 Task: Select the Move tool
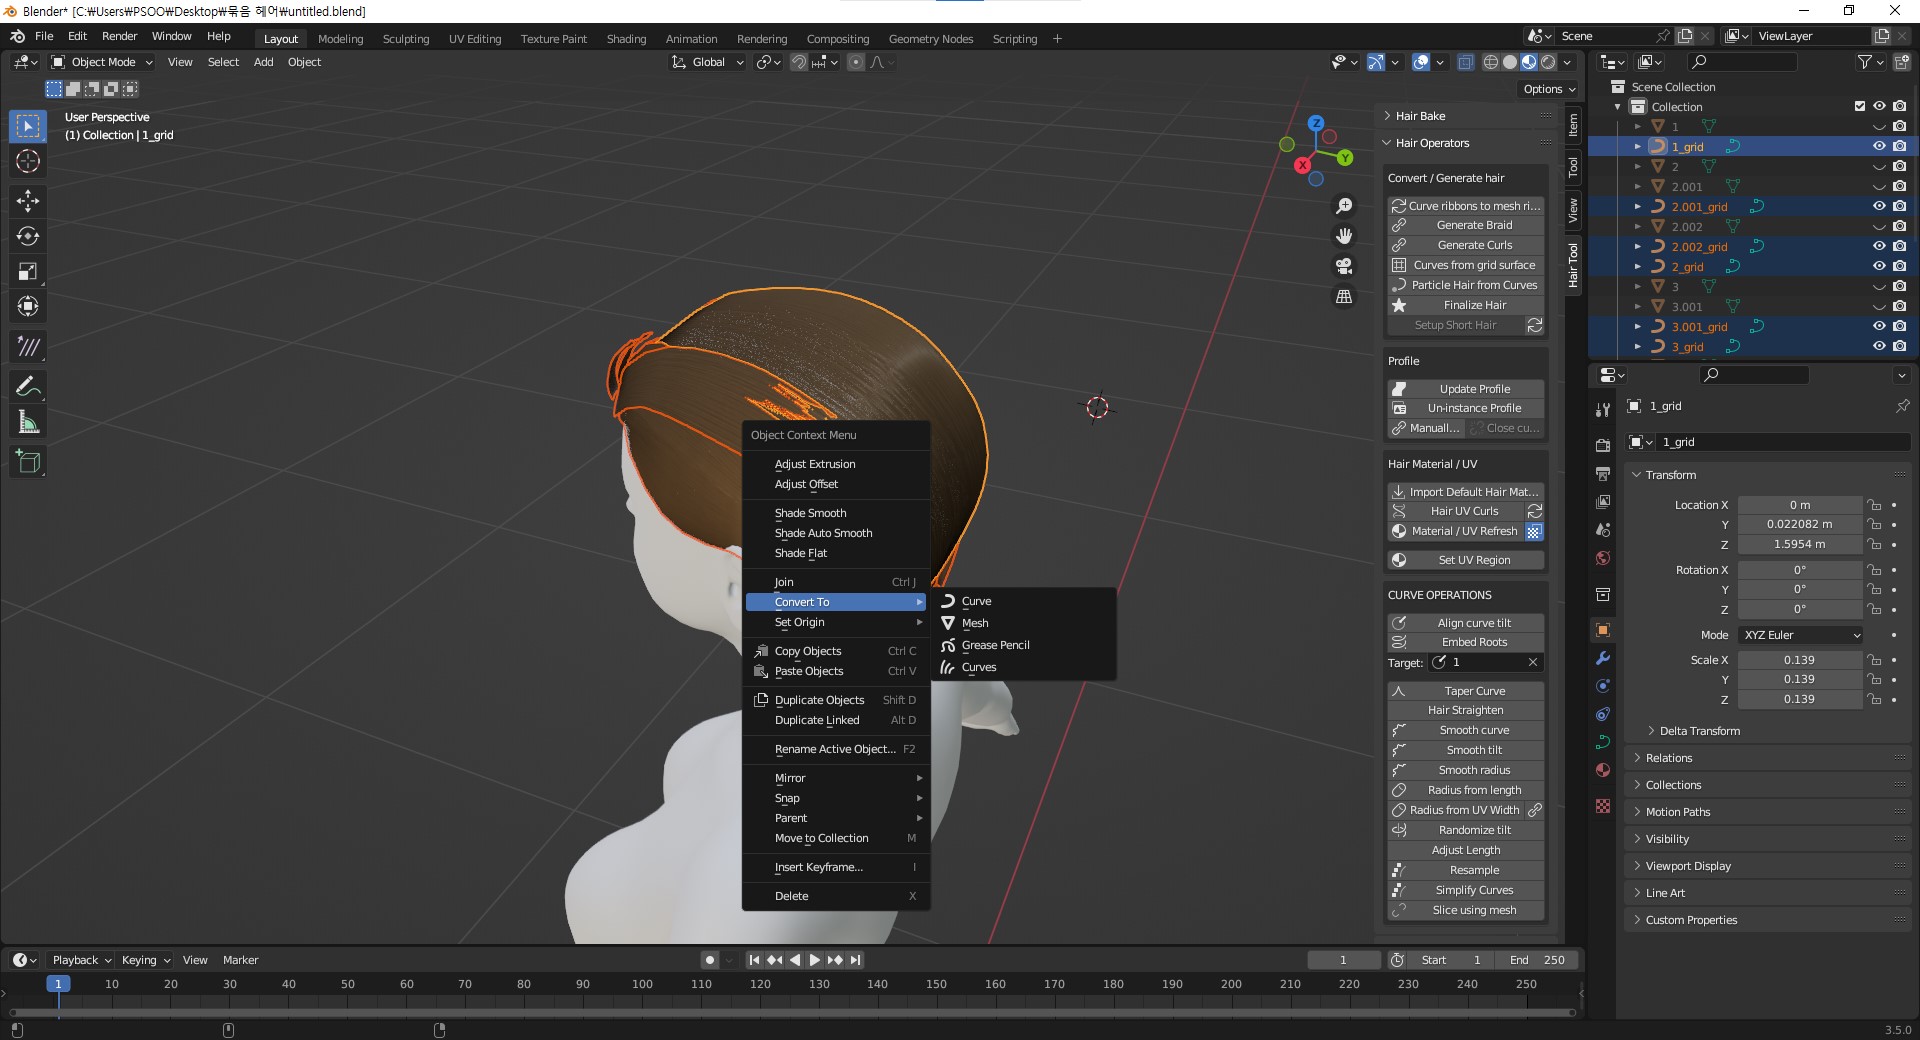28,201
